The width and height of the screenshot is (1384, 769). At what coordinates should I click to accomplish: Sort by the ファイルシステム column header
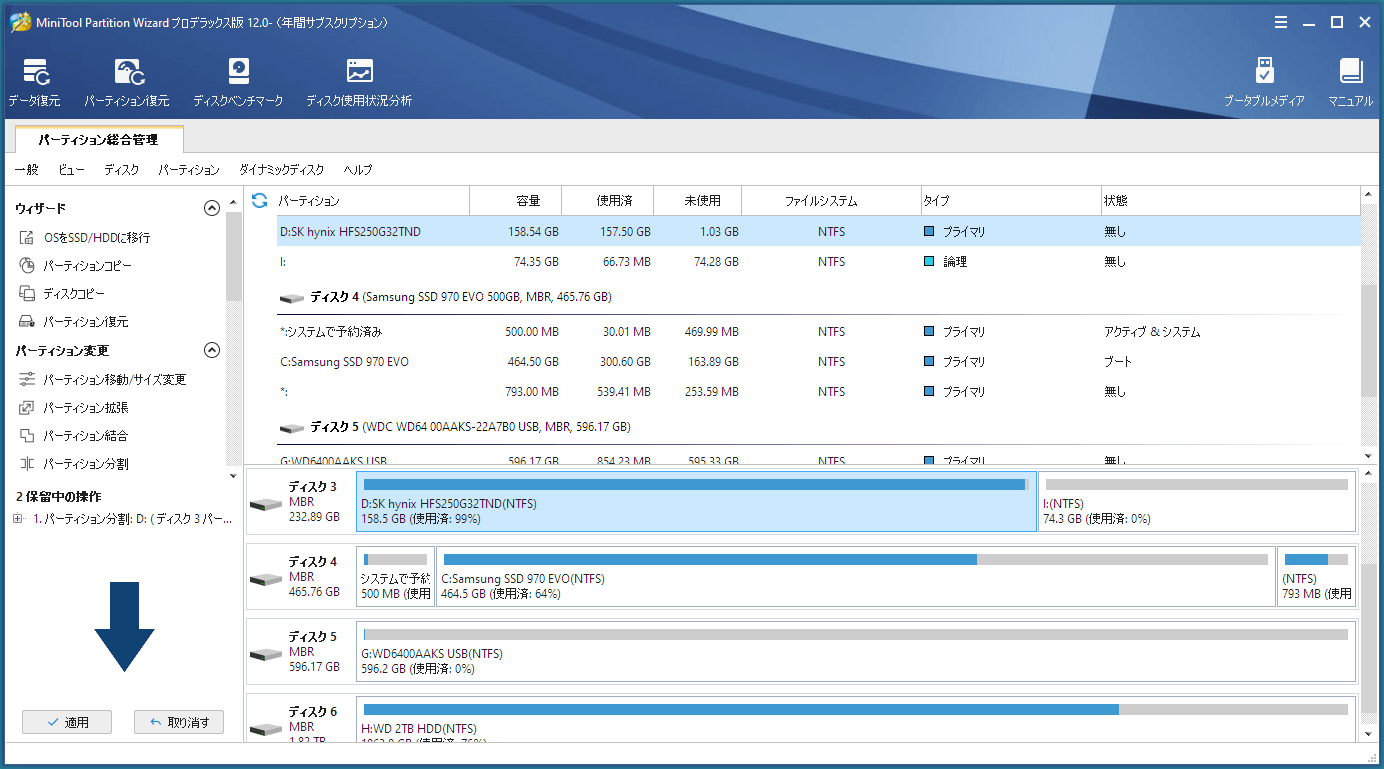click(831, 201)
